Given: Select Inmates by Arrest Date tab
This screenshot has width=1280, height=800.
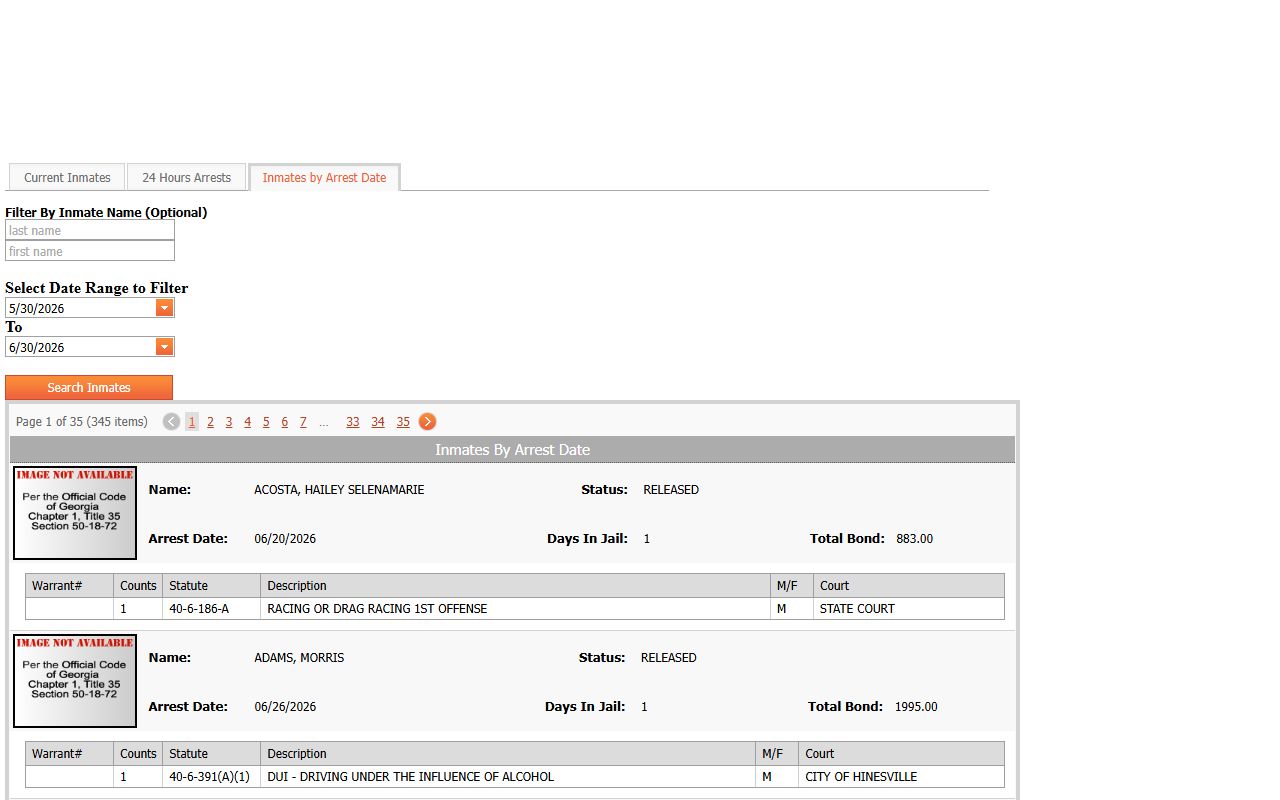Looking at the screenshot, I should pos(324,177).
